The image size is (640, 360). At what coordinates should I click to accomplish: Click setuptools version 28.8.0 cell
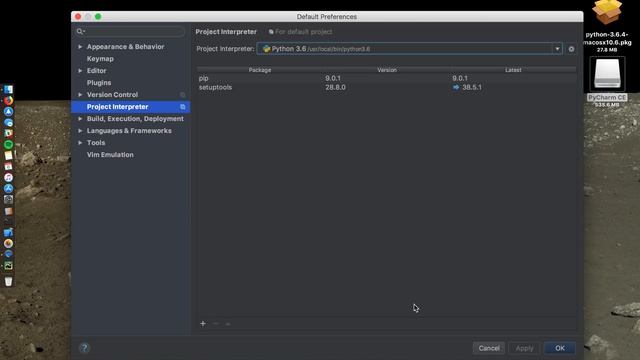[335, 87]
